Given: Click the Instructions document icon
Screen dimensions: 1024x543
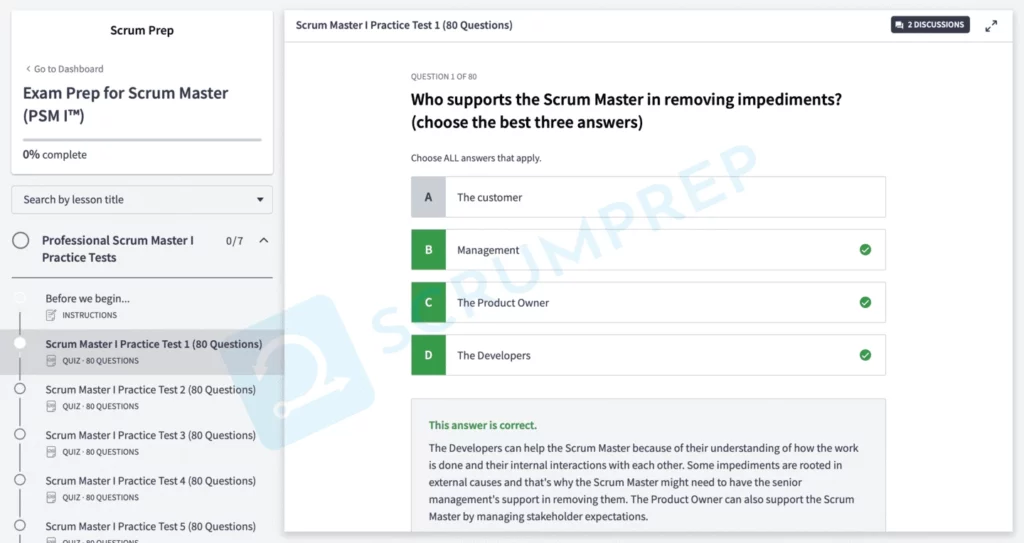Looking at the screenshot, I should click(51, 315).
